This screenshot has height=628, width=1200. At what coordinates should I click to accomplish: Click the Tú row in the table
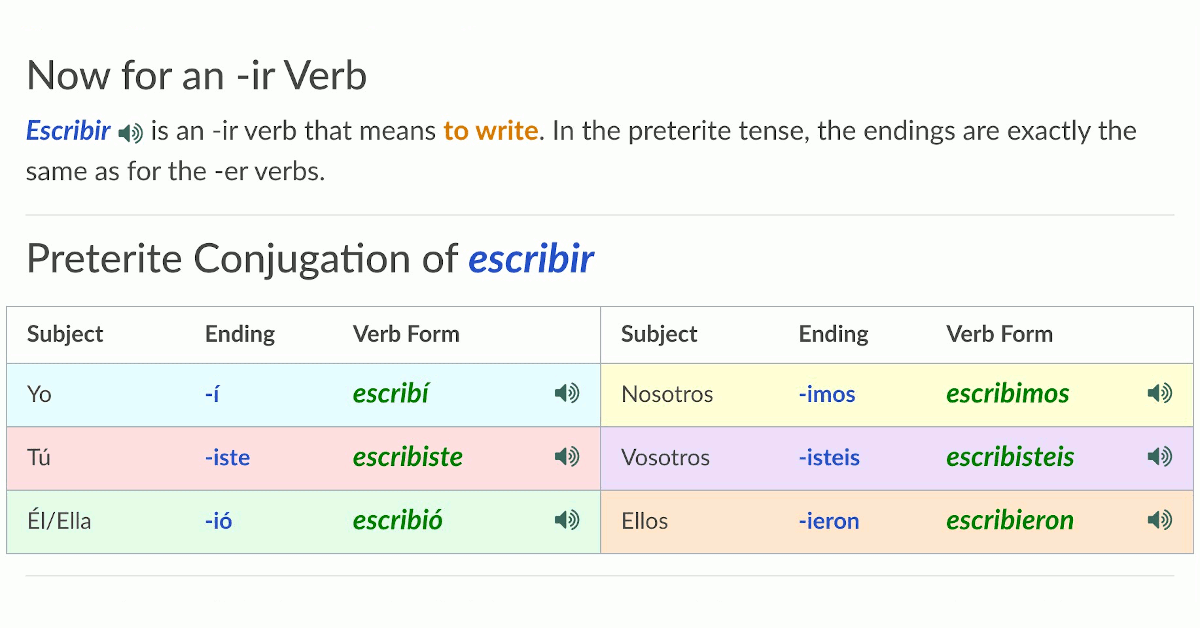point(38,457)
